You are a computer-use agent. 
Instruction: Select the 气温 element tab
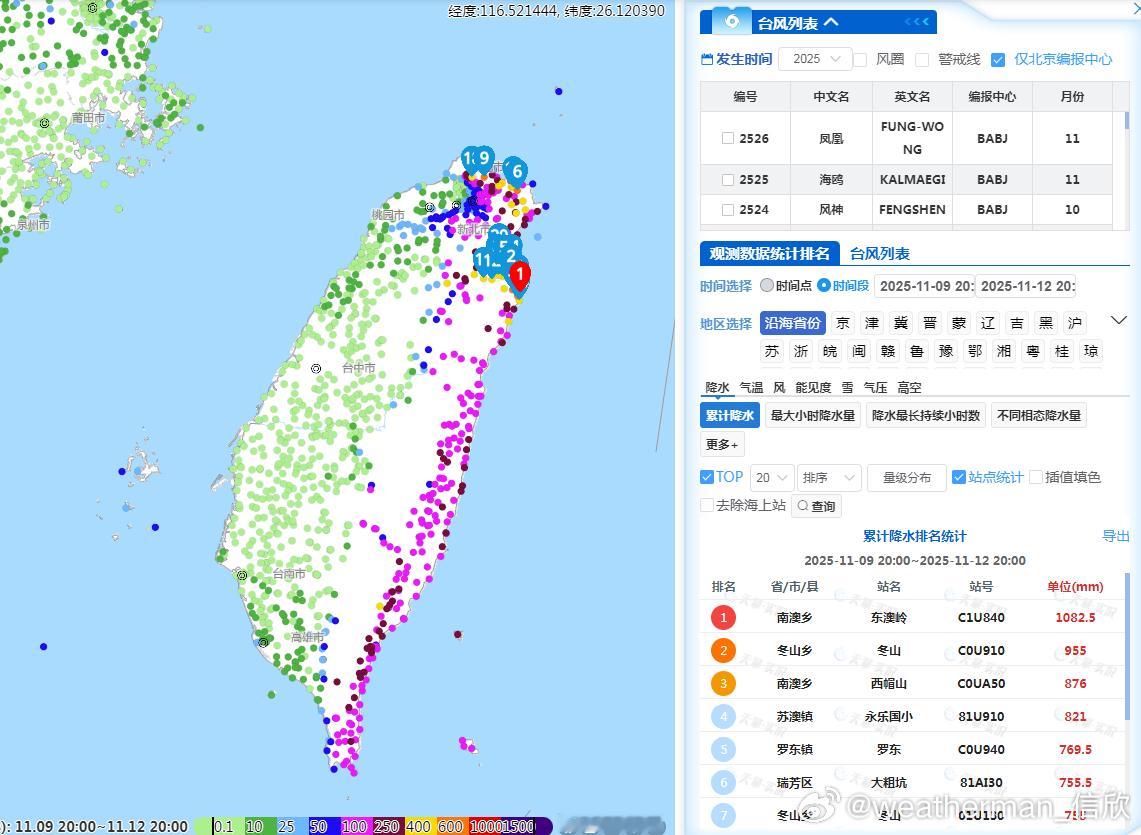pos(751,387)
